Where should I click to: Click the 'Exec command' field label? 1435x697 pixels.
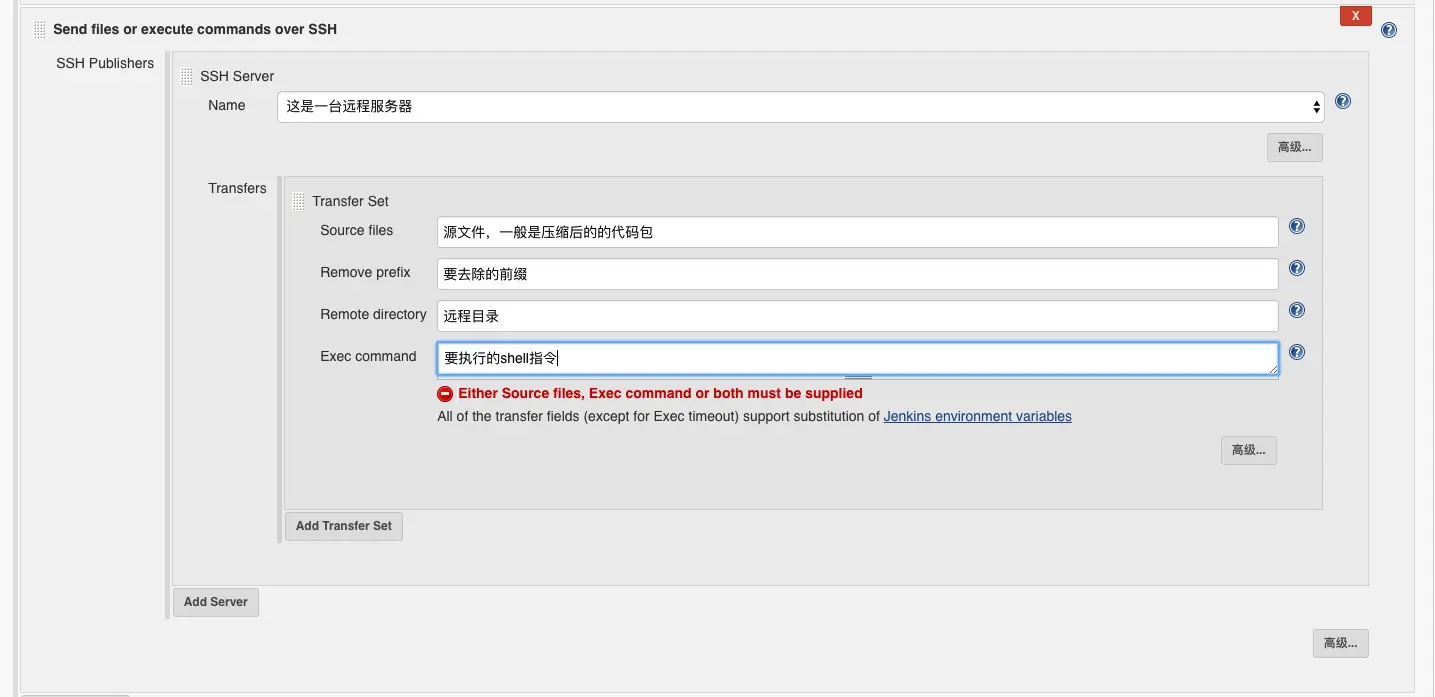pyautogui.click(x=368, y=356)
